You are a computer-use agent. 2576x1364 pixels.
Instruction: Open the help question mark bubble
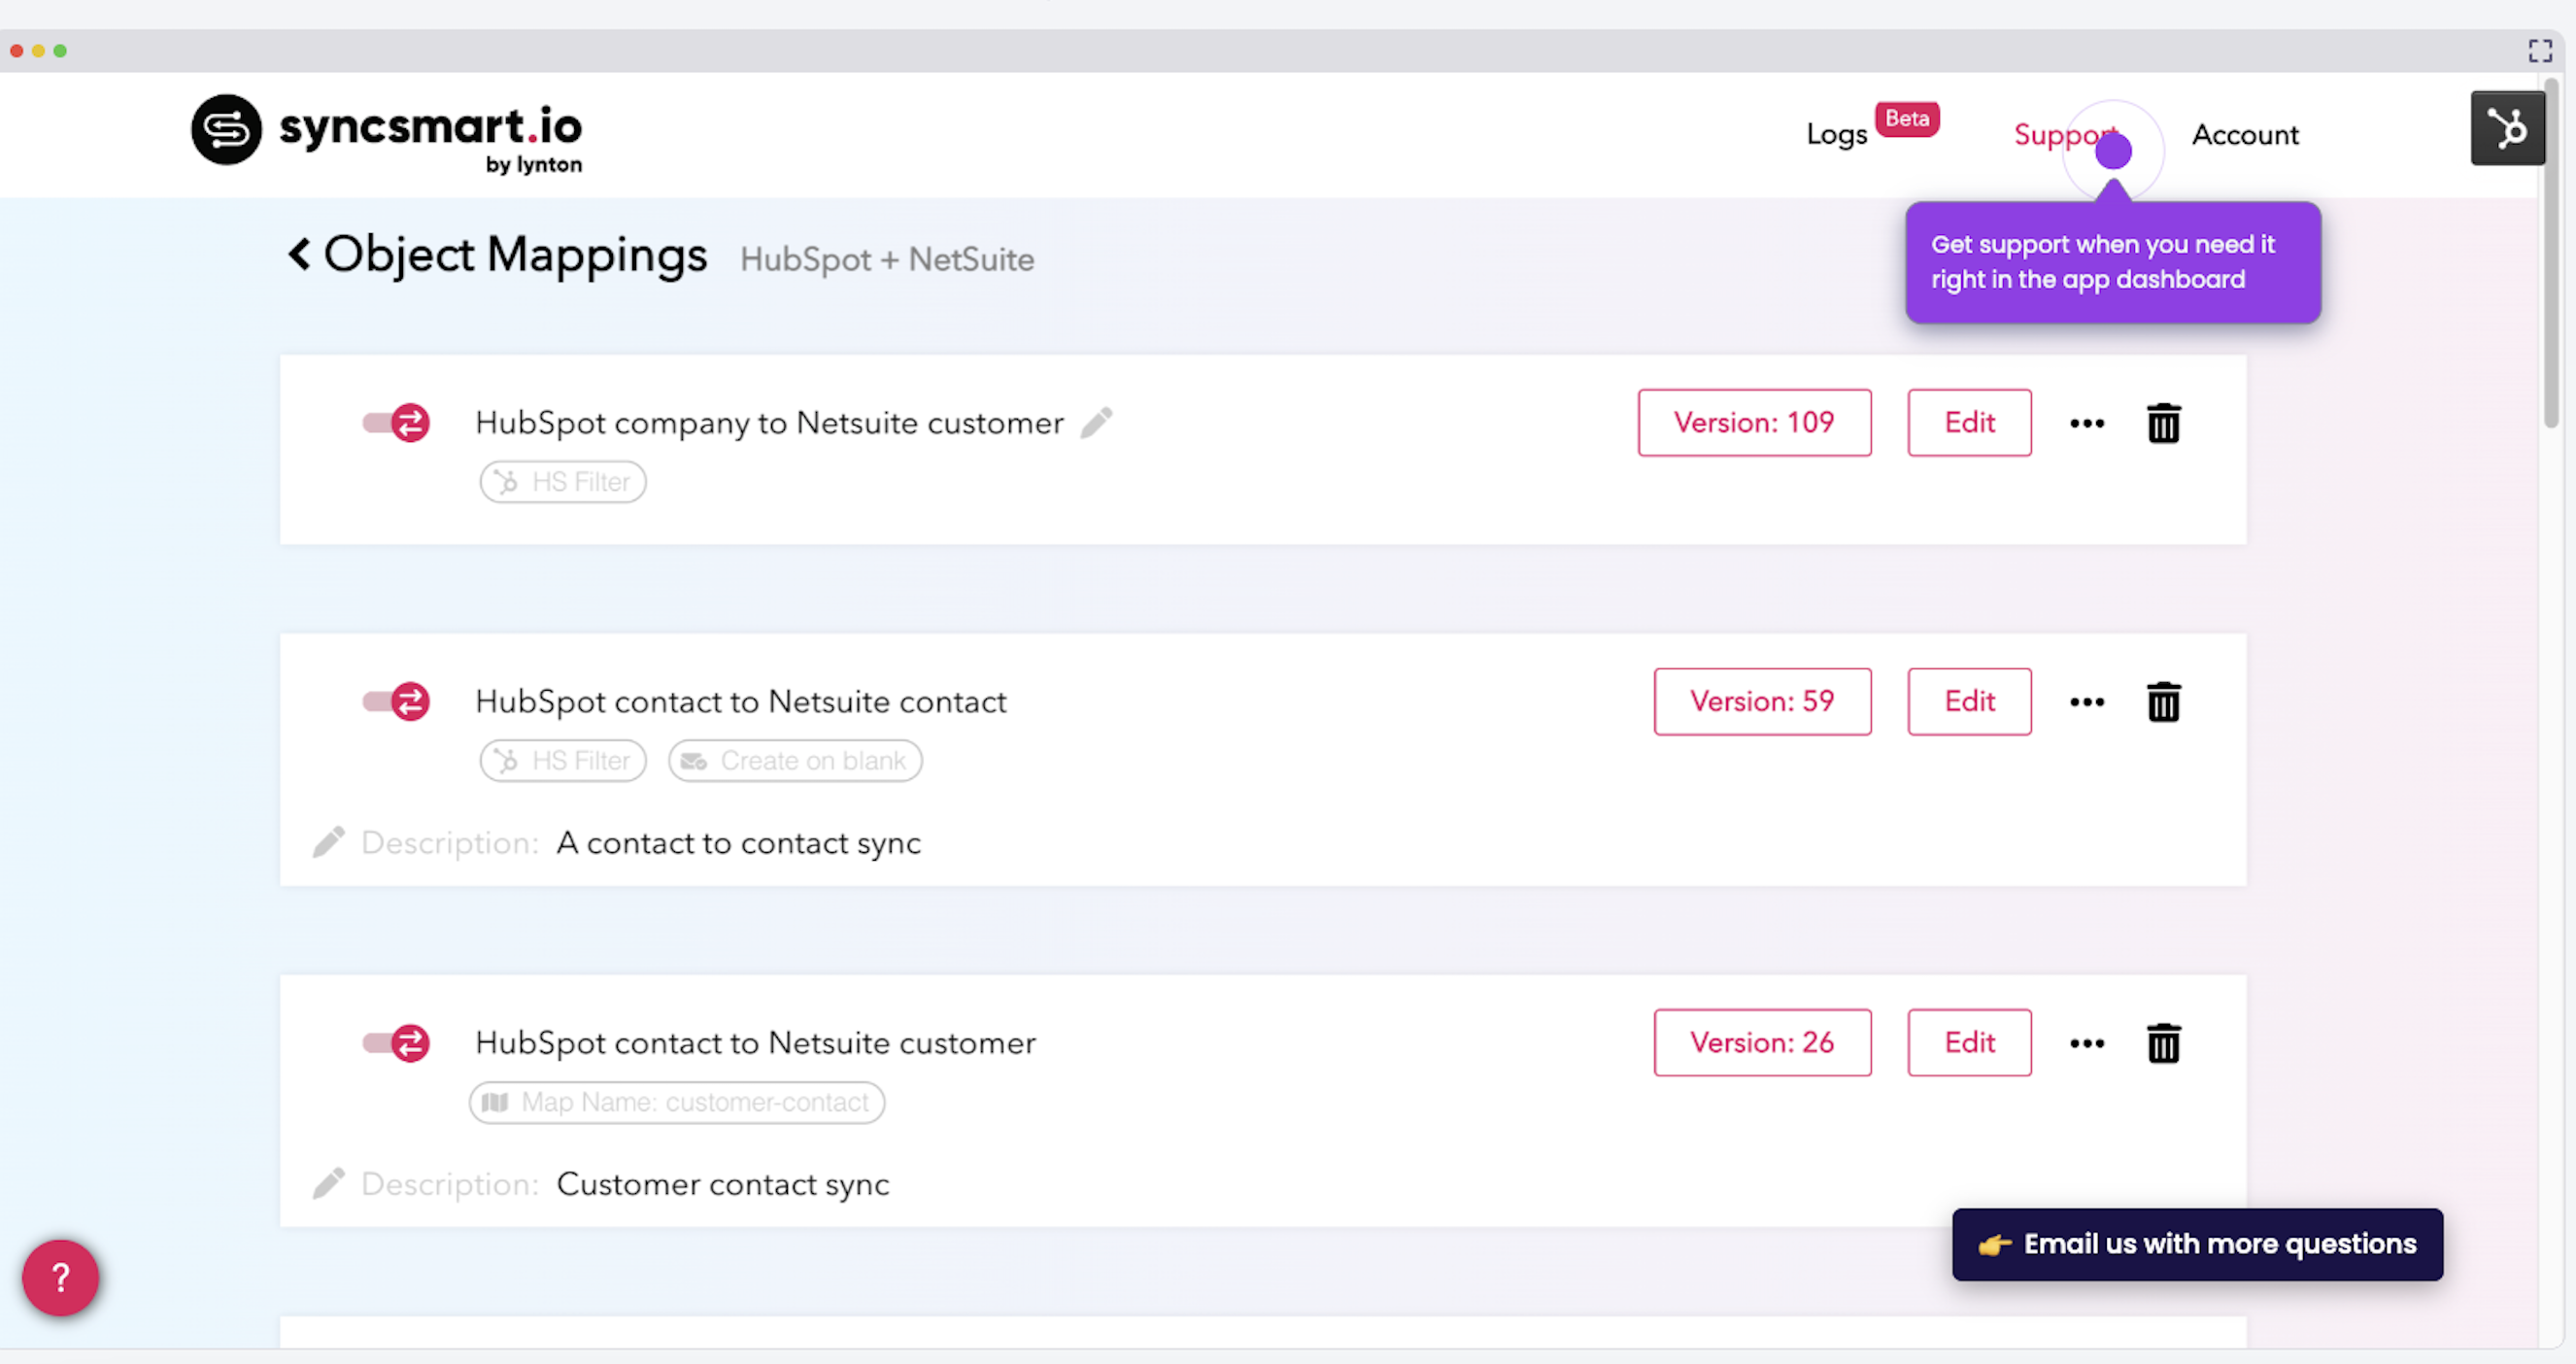pos(59,1277)
